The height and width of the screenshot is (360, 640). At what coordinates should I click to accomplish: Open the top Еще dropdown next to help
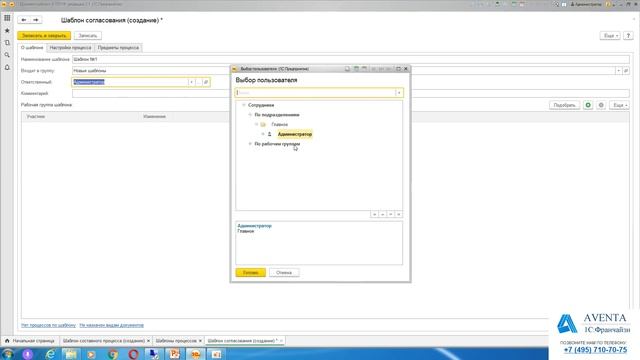[610, 36]
